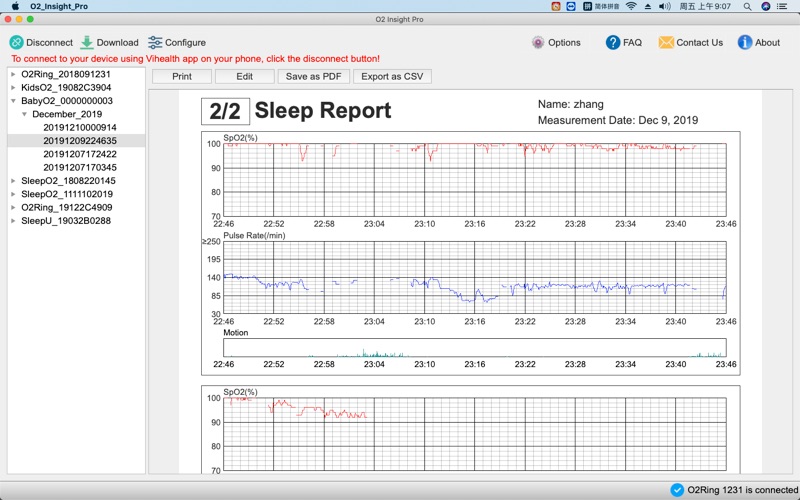This screenshot has height=500, width=800.
Task: Select record 20191210000914
Action: [x=80, y=127]
